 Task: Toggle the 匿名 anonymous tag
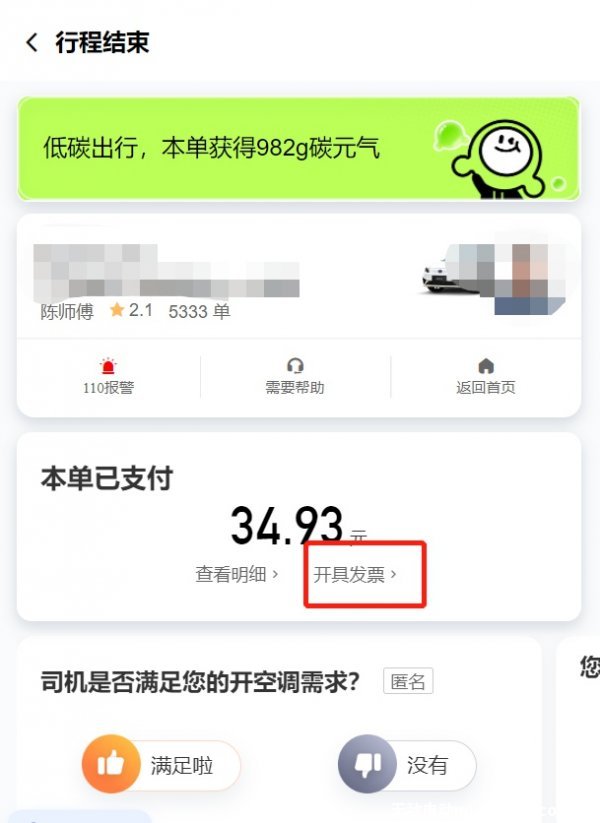[408, 681]
